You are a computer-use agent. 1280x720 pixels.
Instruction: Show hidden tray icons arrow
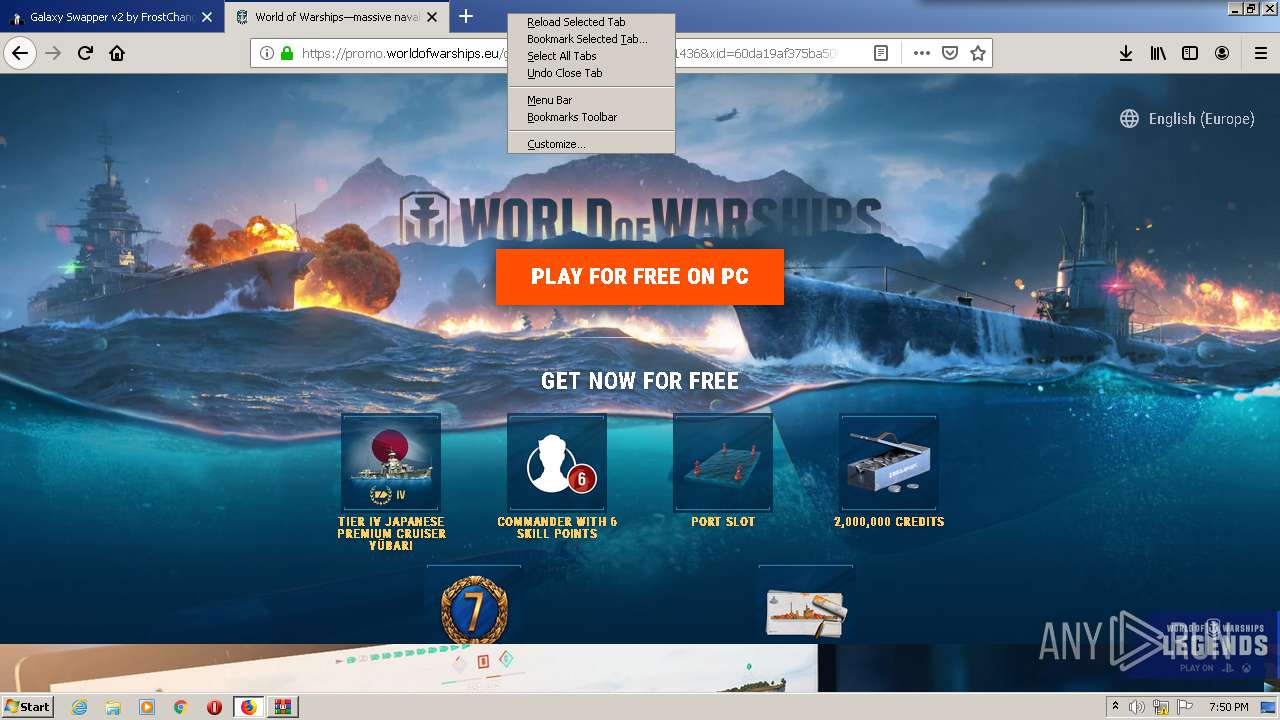pos(1115,707)
